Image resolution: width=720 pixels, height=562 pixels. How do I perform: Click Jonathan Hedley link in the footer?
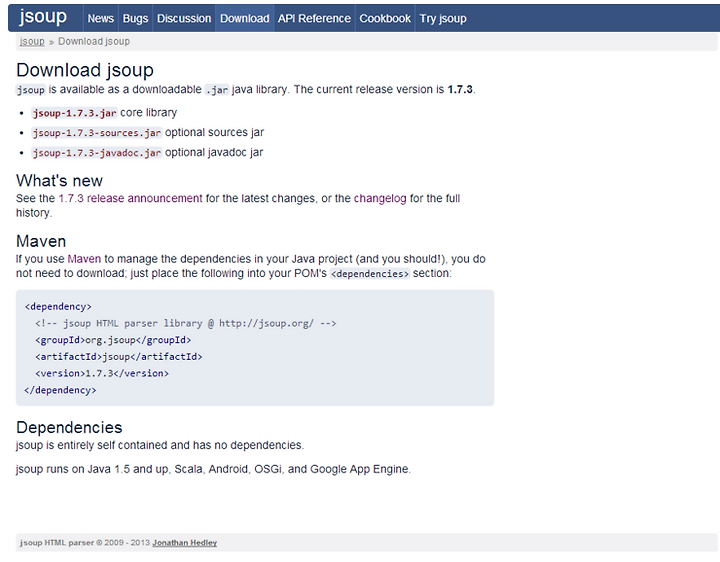coord(185,543)
